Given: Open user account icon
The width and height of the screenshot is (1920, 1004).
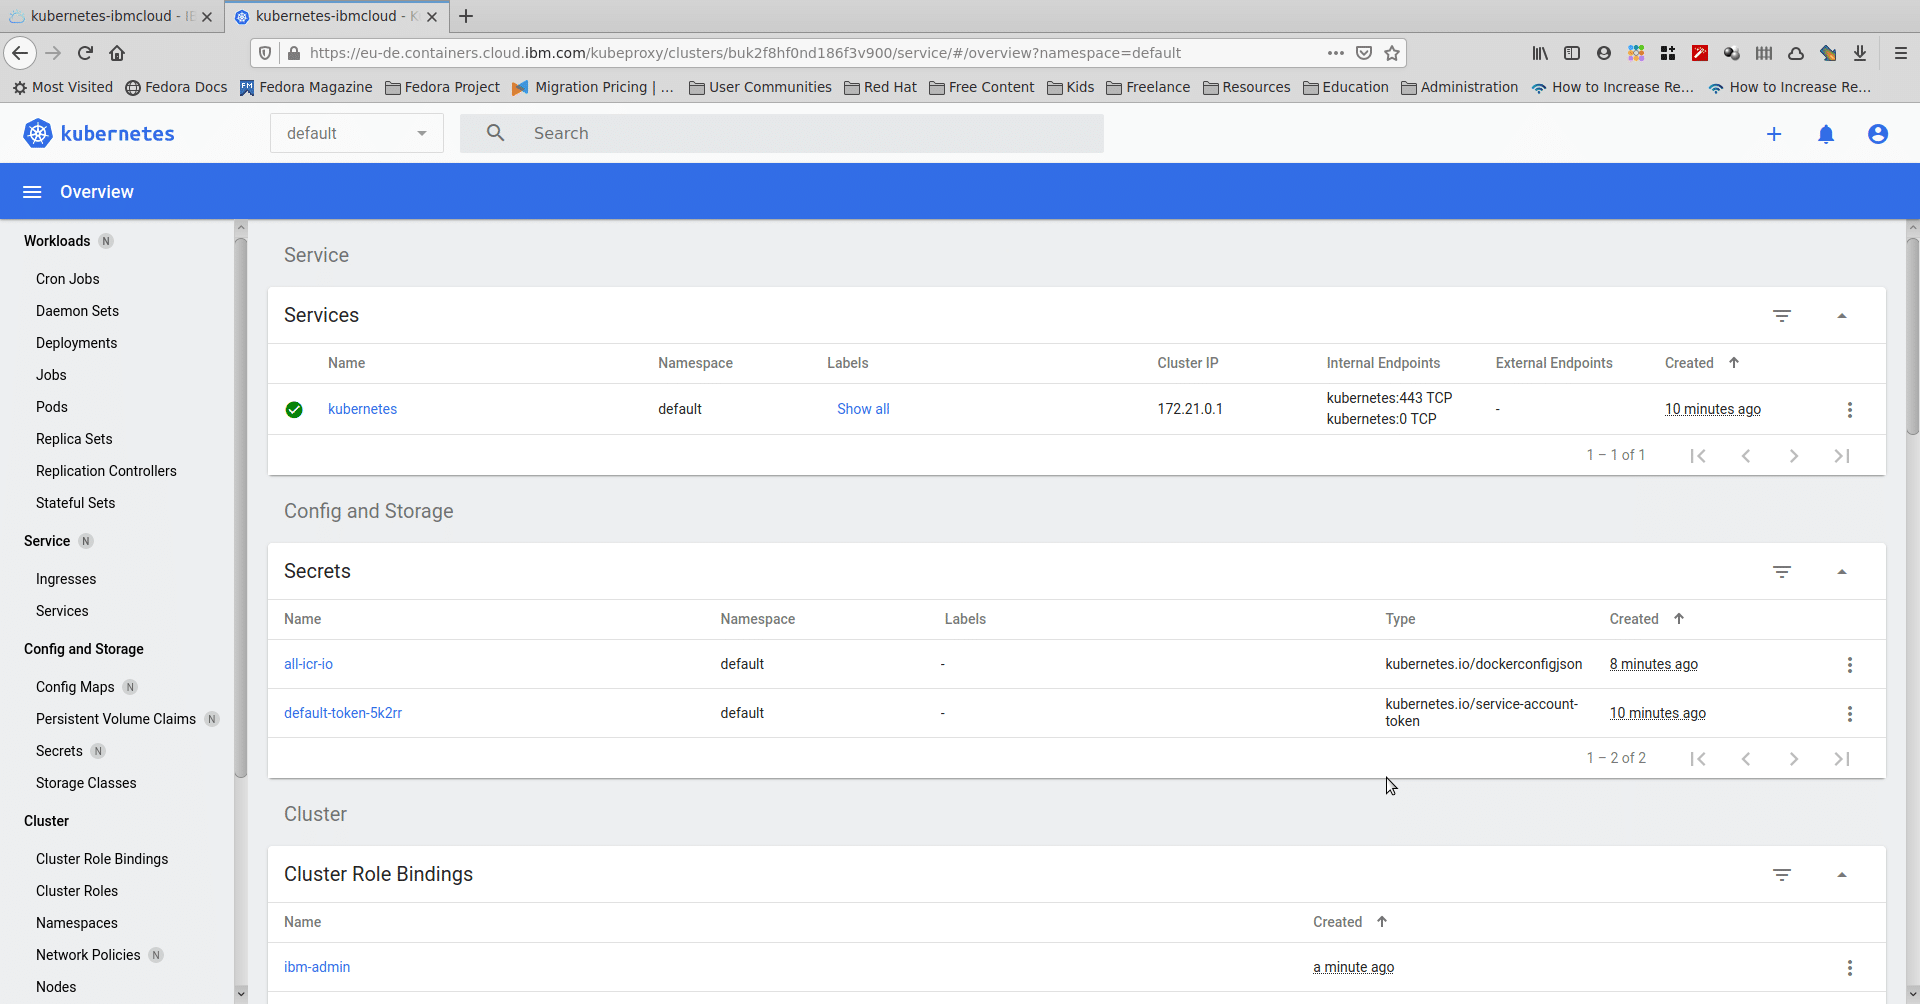Looking at the screenshot, I should 1878,134.
